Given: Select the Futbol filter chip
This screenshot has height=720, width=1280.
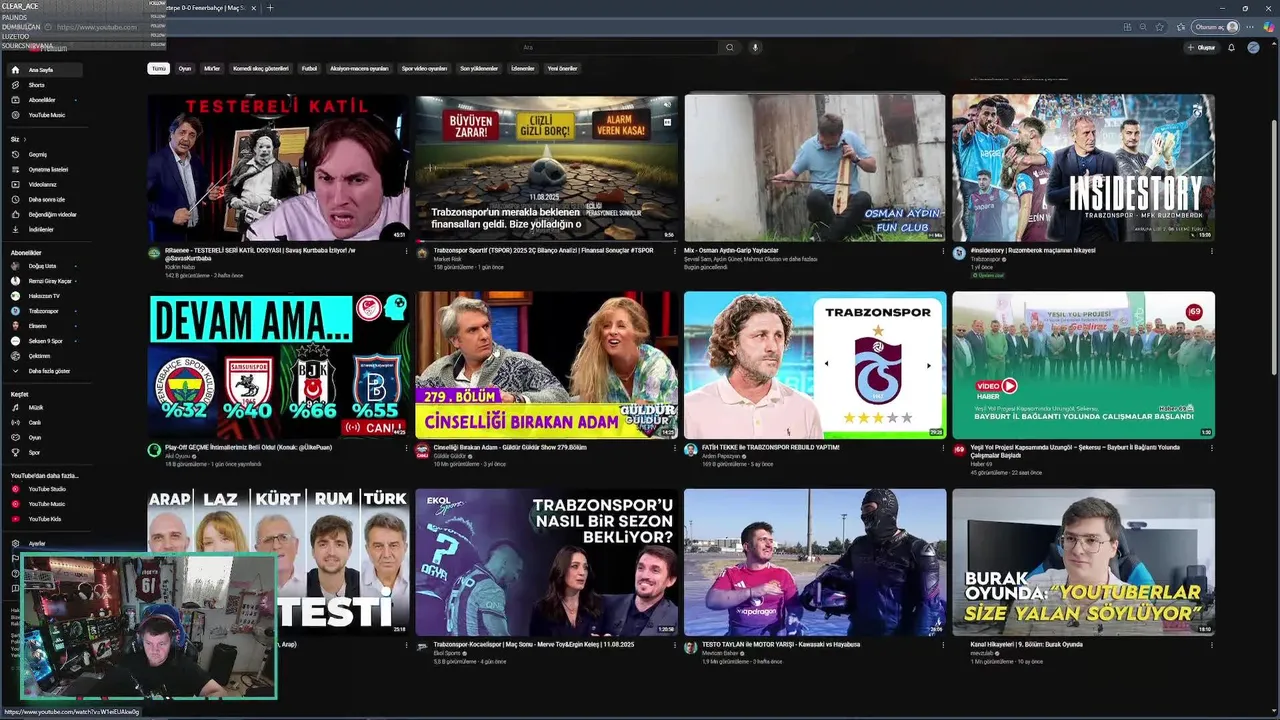Looking at the screenshot, I should pos(310,69).
